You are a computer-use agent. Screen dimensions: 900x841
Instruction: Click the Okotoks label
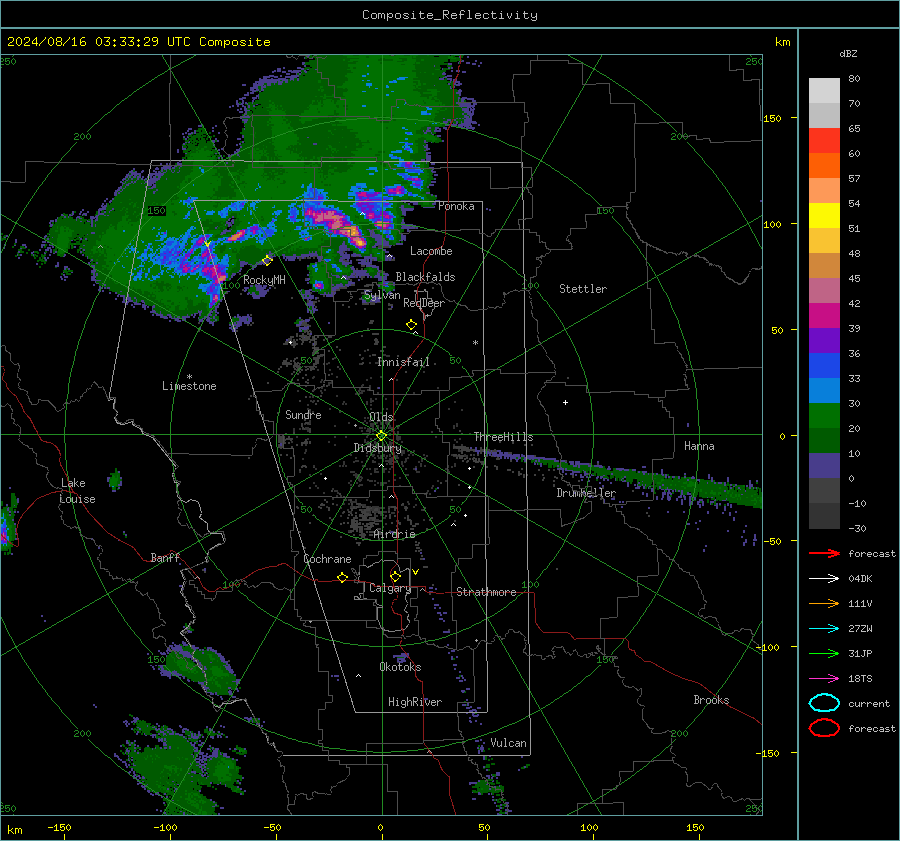point(400,667)
